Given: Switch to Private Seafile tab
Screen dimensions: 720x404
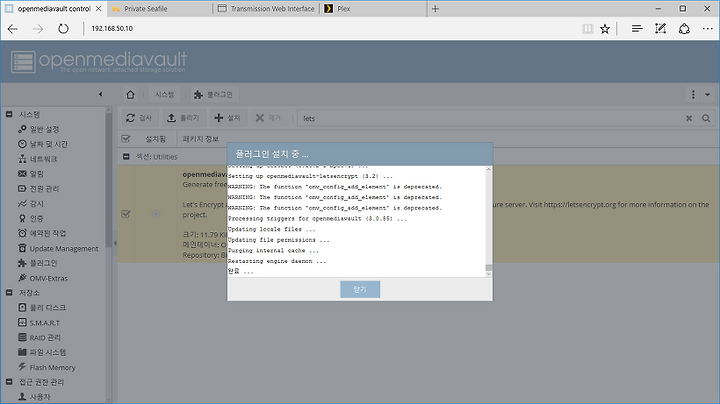Looking at the screenshot, I should click(x=160, y=9).
